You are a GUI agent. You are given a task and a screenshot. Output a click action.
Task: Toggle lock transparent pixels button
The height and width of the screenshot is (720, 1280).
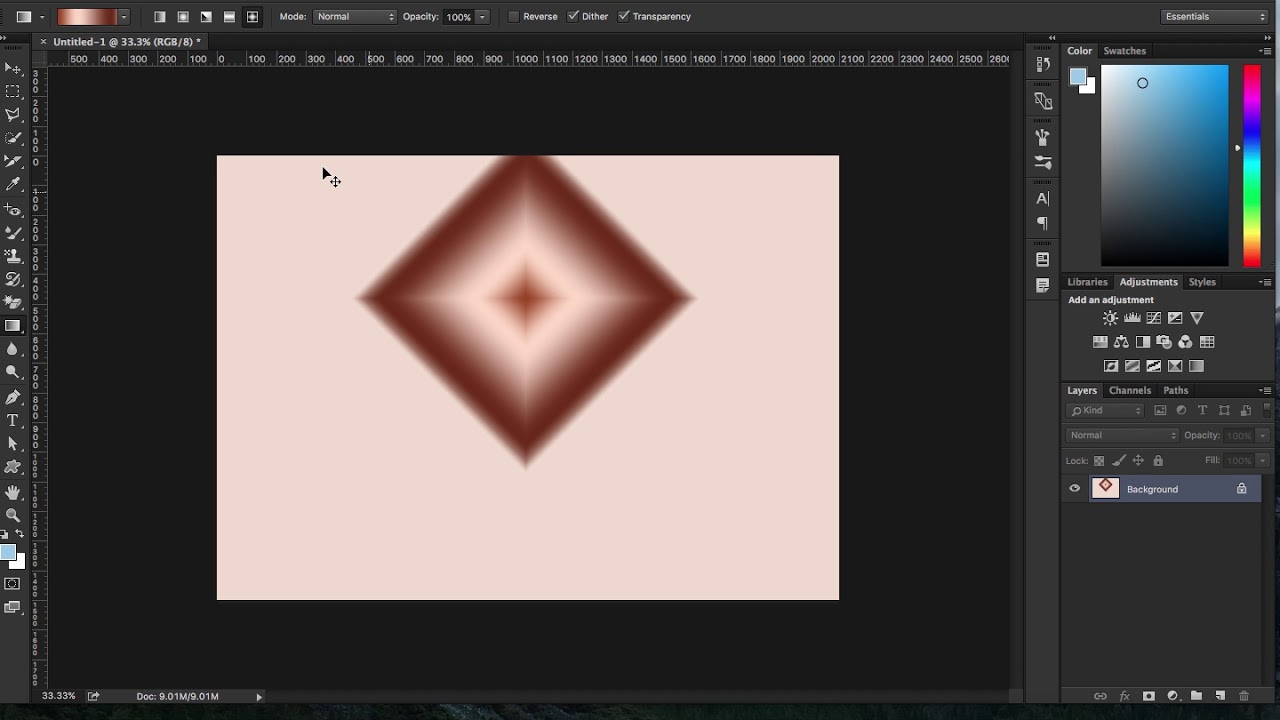[1099, 461]
